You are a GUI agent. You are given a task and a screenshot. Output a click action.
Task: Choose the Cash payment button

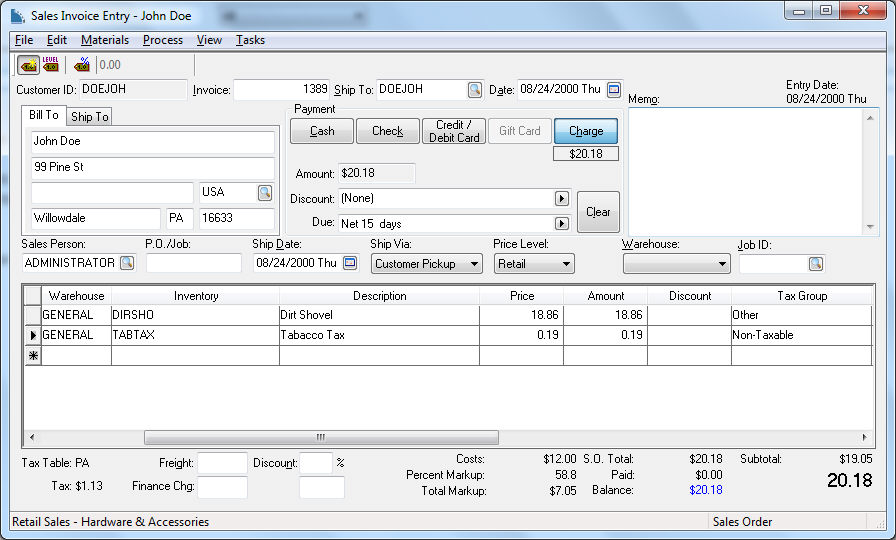(x=322, y=131)
